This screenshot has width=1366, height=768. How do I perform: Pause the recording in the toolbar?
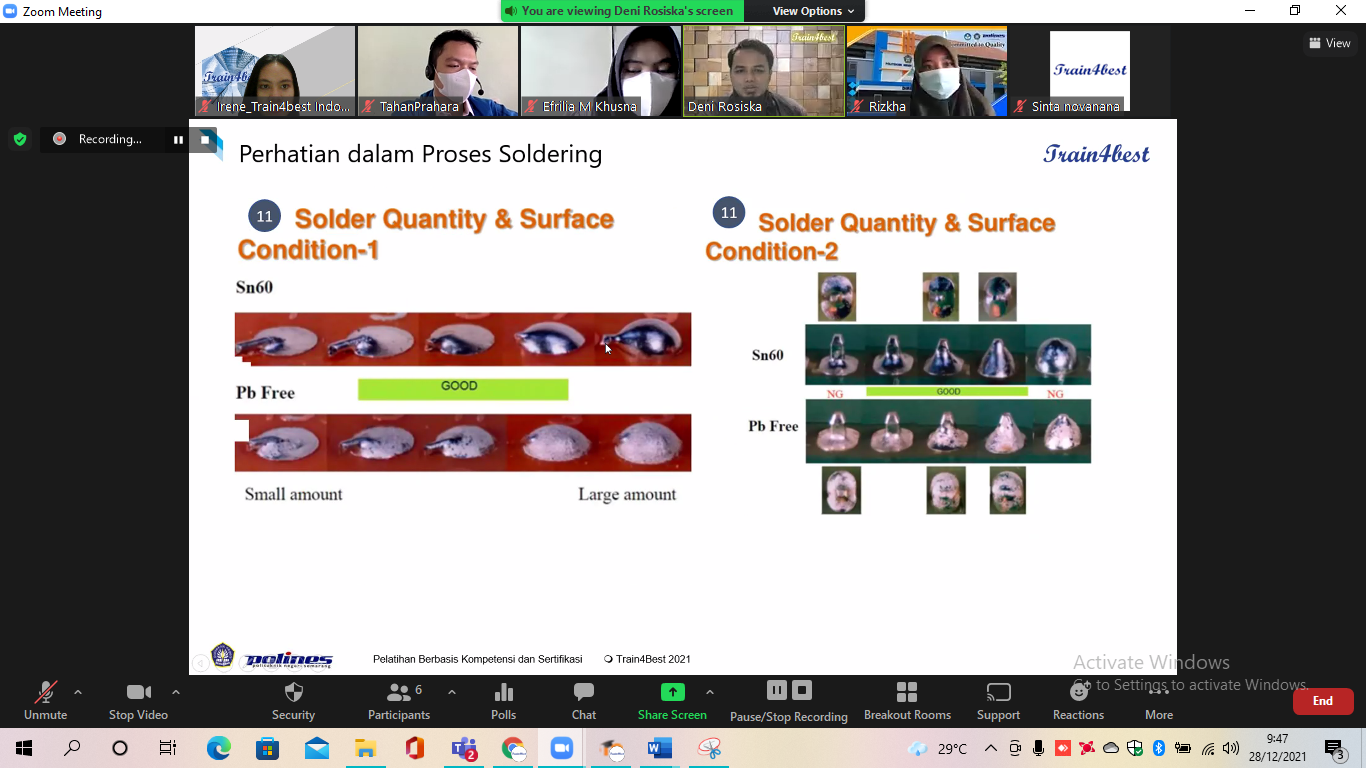pos(776,690)
